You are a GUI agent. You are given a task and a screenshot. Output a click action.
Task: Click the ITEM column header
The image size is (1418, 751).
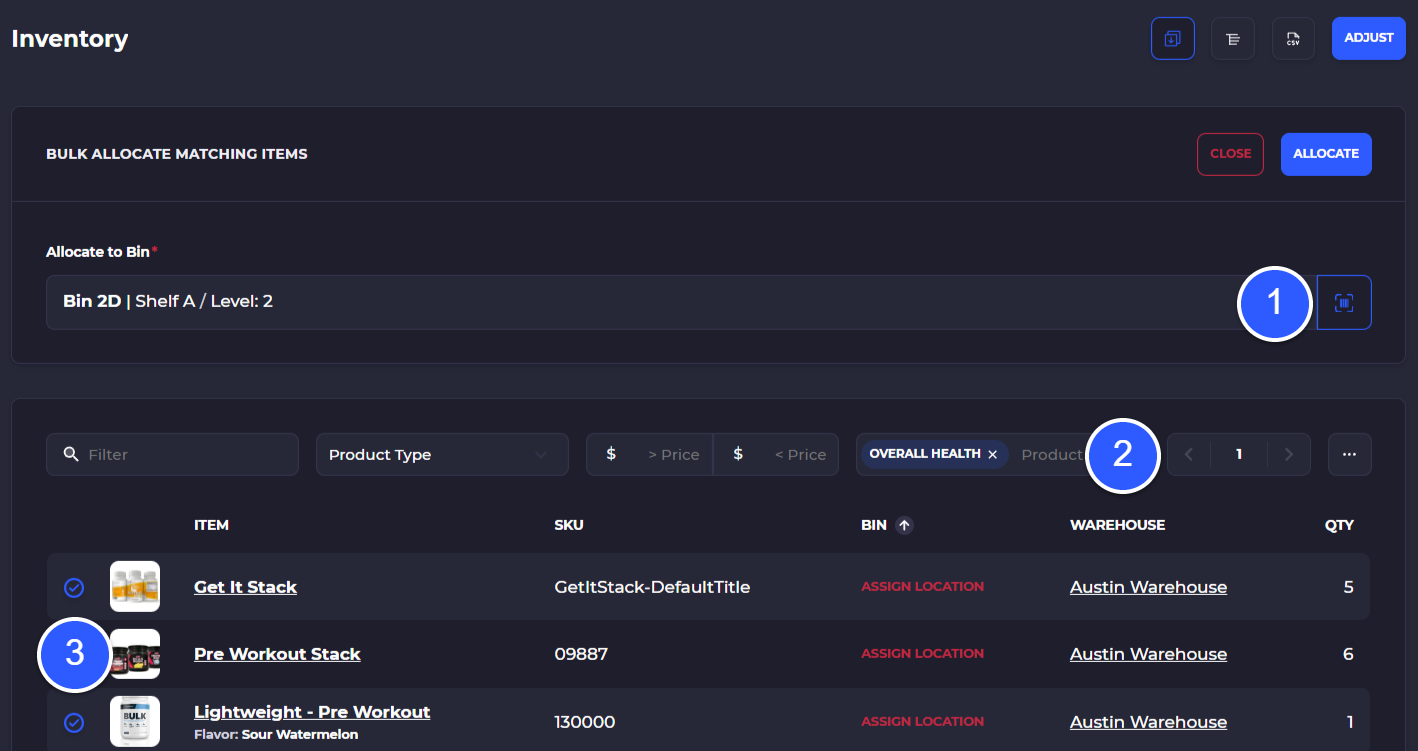click(x=211, y=525)
